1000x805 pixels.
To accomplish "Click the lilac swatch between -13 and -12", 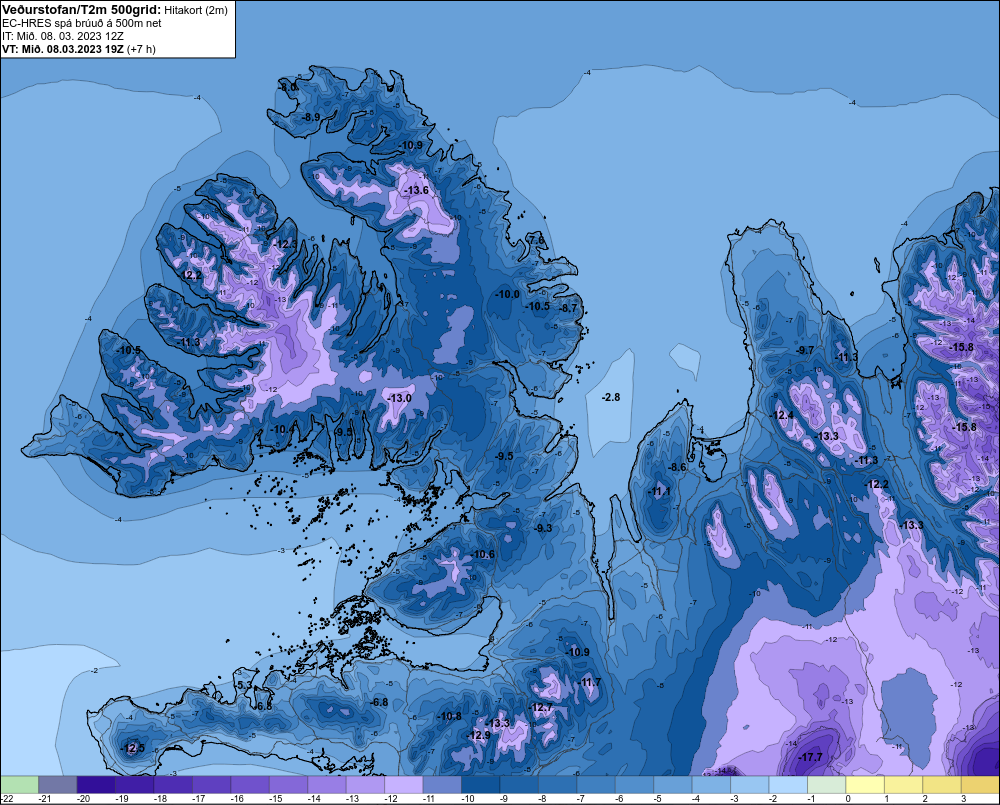I will pos(365,784).
